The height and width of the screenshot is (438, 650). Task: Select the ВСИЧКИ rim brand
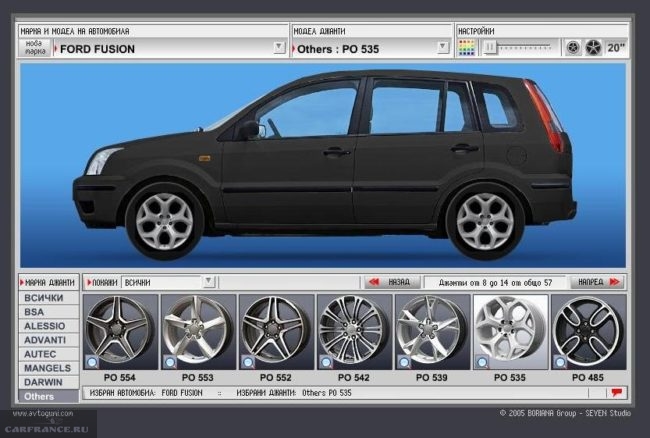[49, 298]
